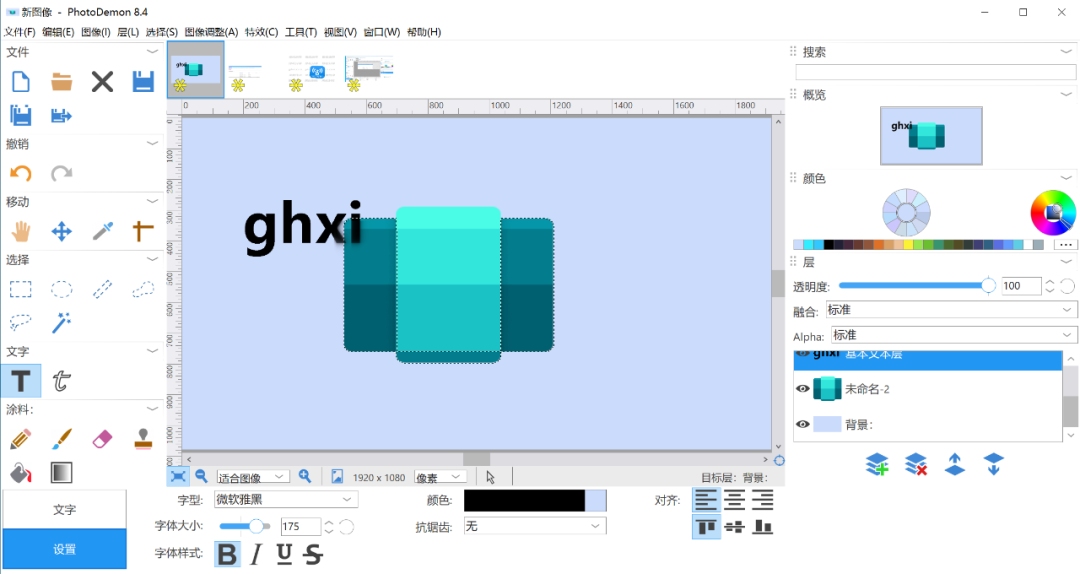Select the measure tool
The height and width of the screenshot is (574, 1080).
143,231
